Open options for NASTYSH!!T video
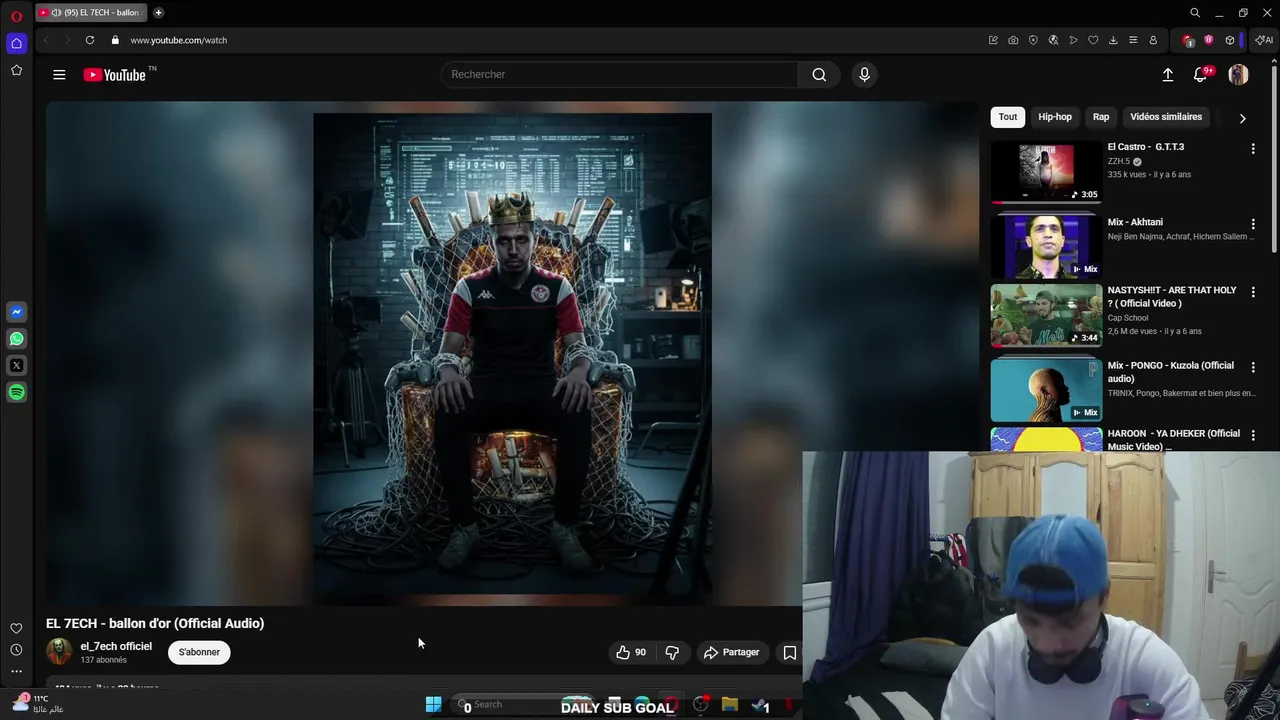 coord(1253,292)
